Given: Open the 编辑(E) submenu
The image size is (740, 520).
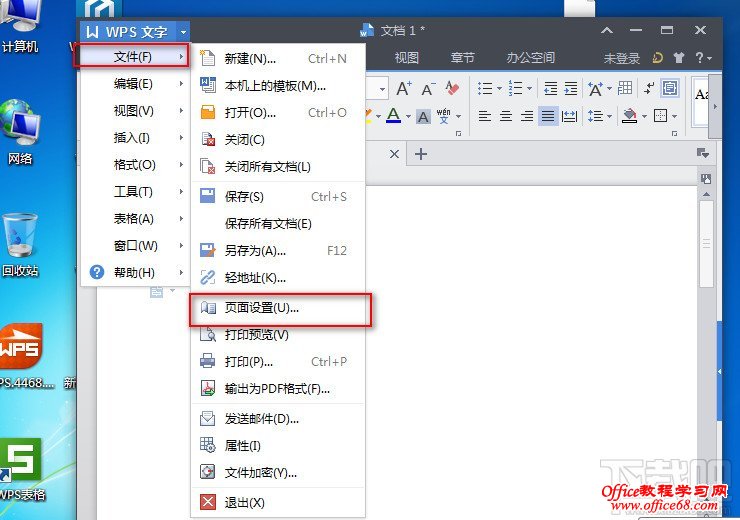Looking at the screenshot, I should coord(135,84).
